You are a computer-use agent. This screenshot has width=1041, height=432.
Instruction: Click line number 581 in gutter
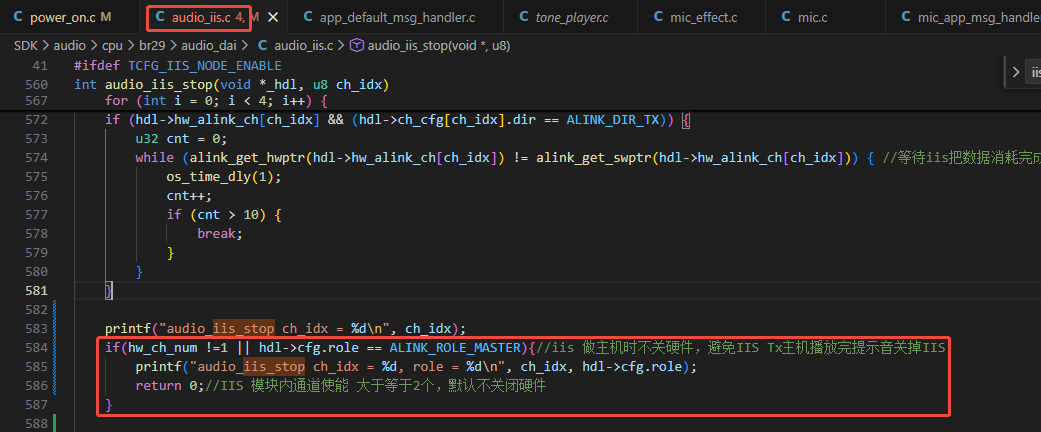37,290
